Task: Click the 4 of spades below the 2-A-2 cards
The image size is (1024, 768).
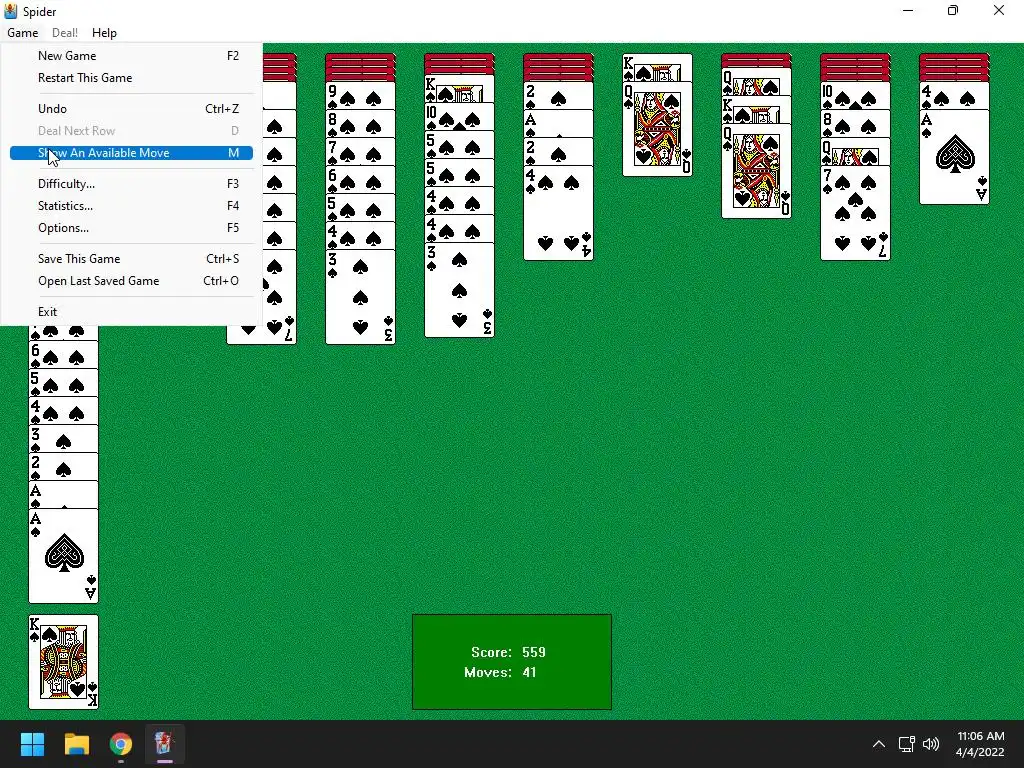Action: [x=558, y=213]
